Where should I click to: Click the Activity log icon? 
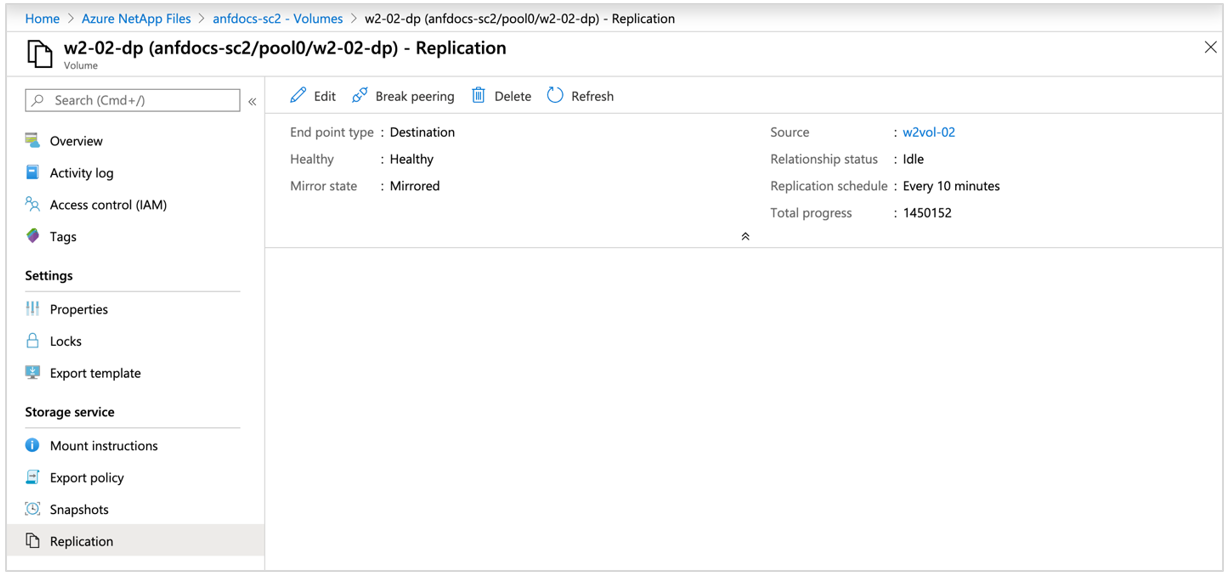(33, 173)
